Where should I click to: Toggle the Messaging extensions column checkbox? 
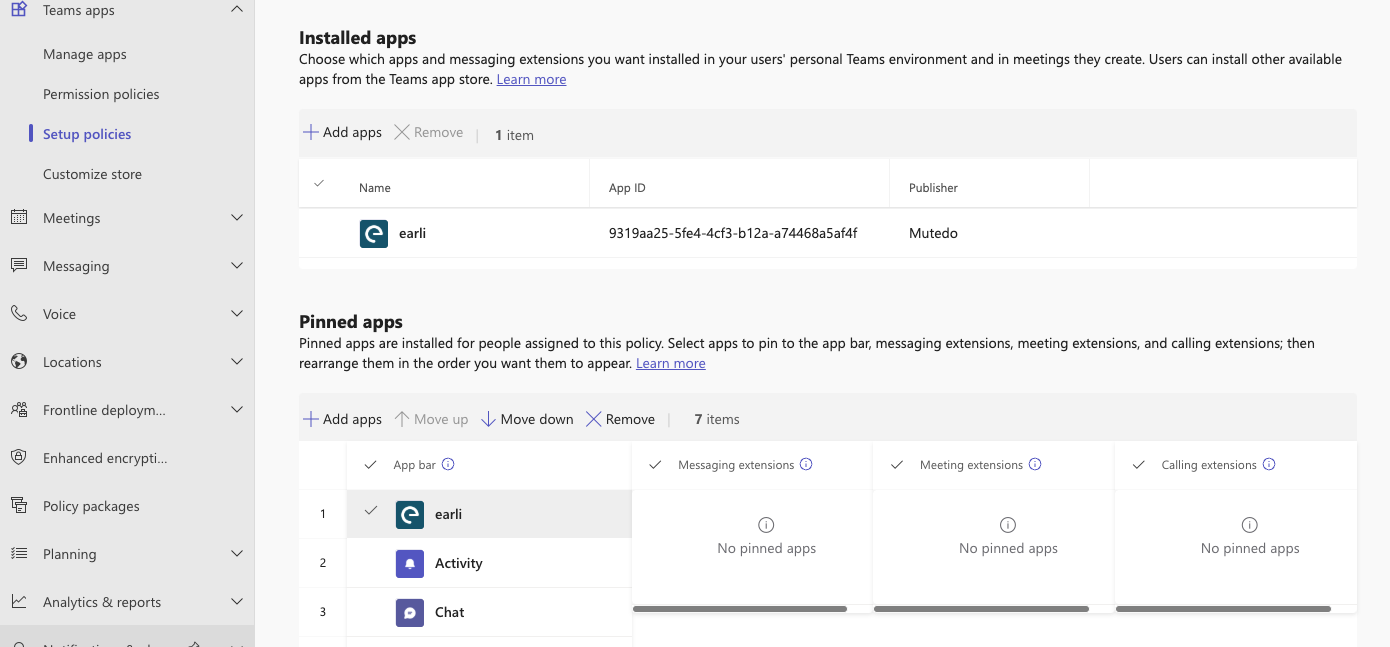pos(656,465)
